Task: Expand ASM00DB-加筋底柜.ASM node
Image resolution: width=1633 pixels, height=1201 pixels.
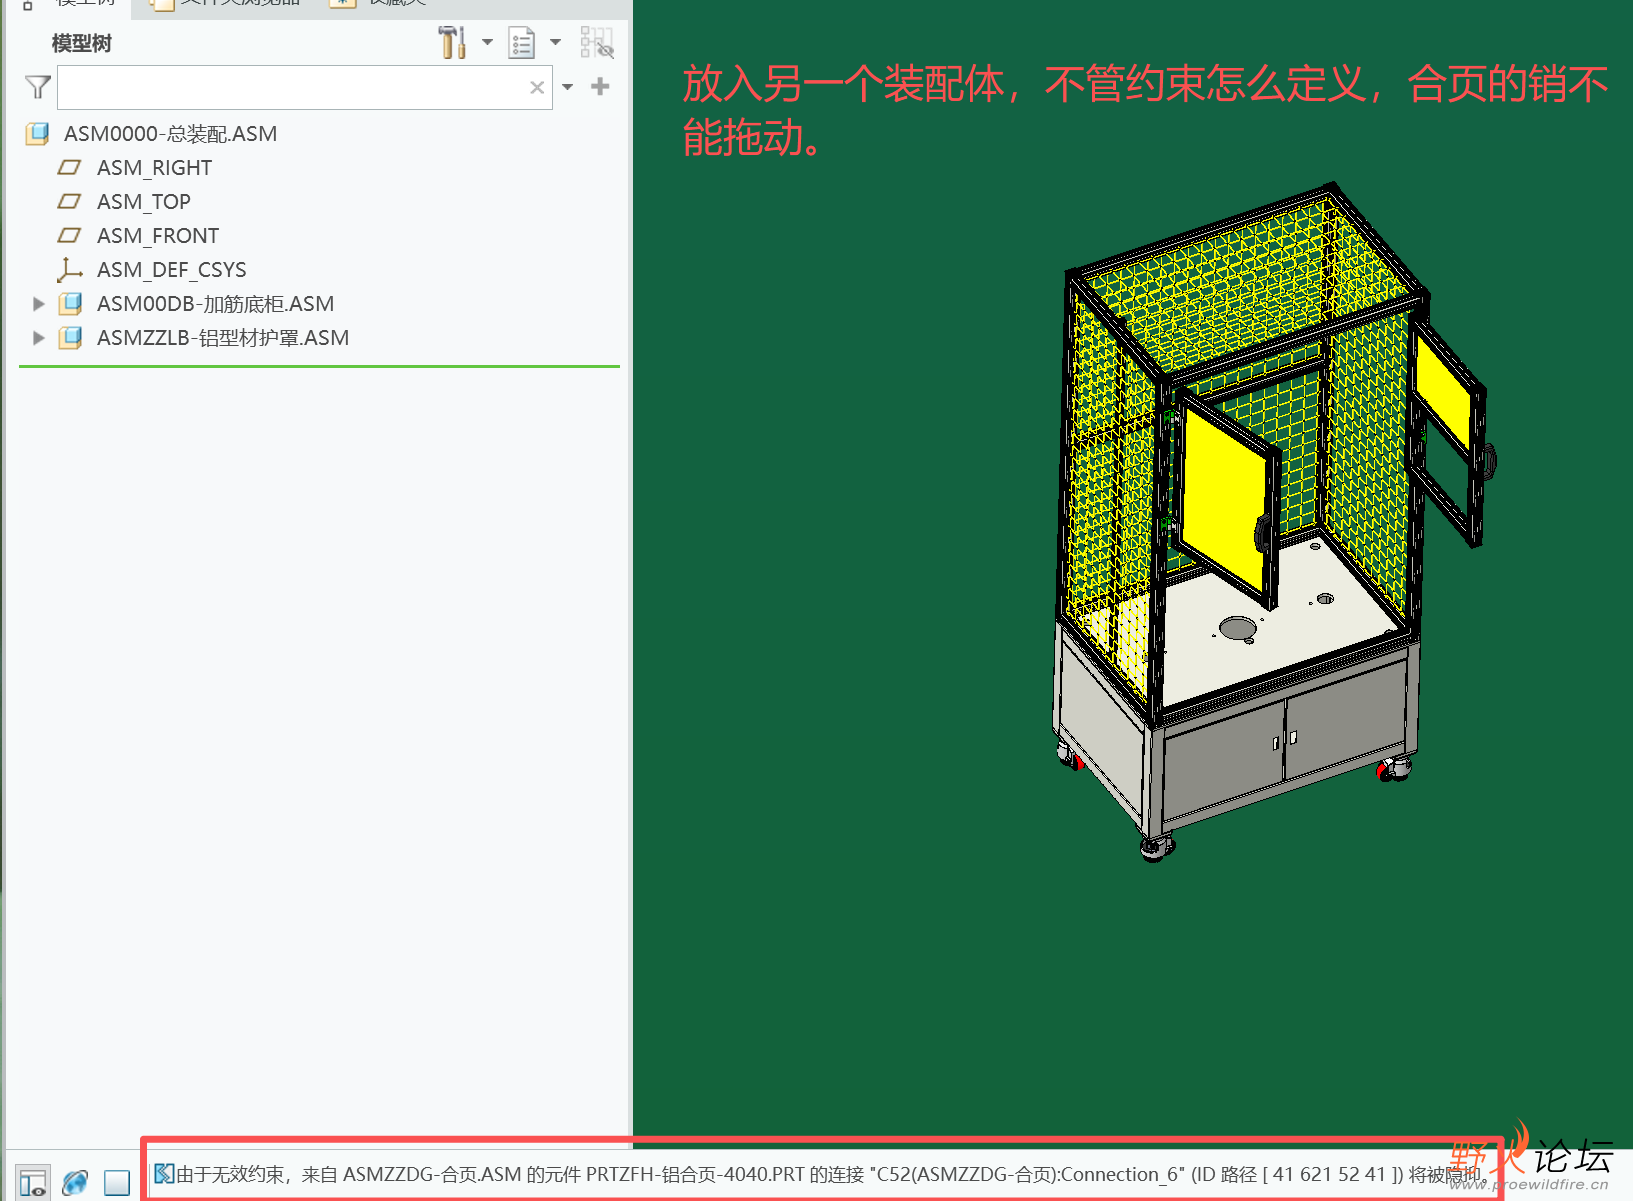Action: click(38, 304)
